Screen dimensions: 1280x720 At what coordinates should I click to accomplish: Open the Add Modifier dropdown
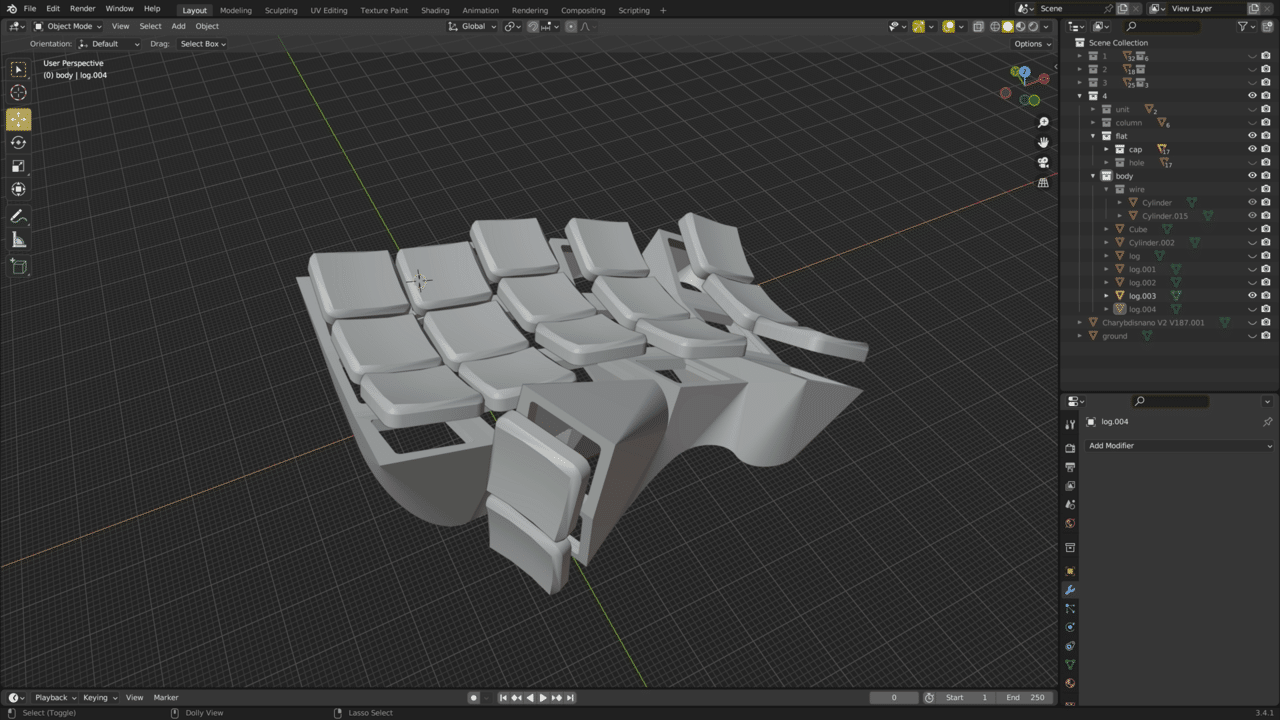1180,446
